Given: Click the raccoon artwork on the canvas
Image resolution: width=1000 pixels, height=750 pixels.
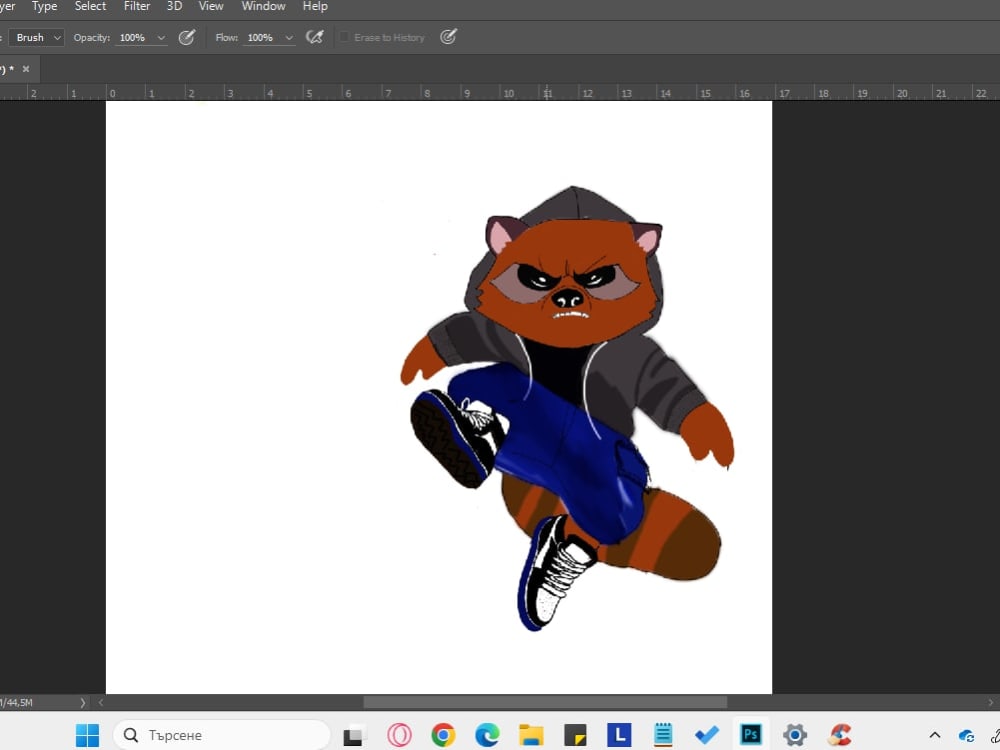Looking at the screenshot, I should click(566, 408).
